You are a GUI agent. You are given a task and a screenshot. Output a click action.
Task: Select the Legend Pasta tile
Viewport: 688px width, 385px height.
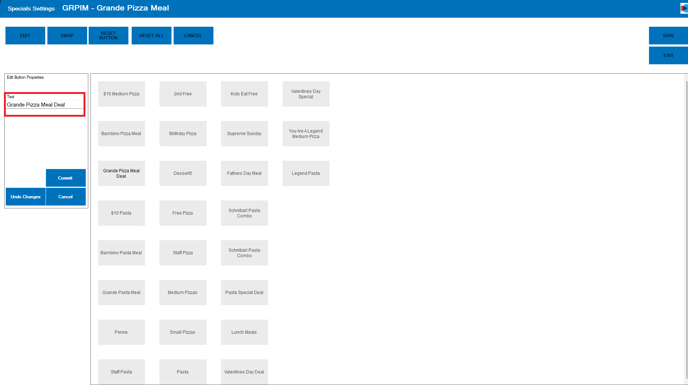[306, 173]
